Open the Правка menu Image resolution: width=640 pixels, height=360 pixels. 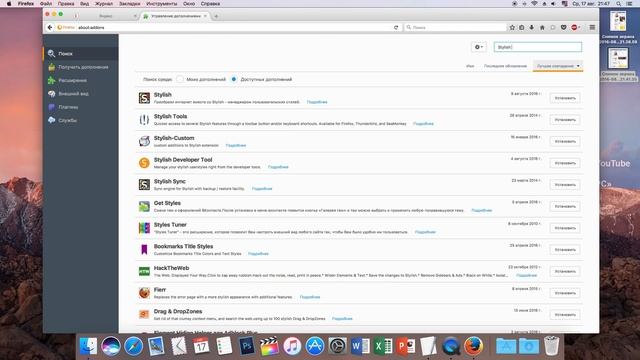click(66, 4)
